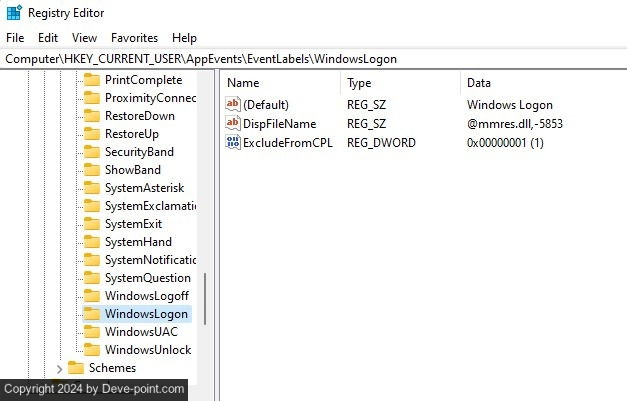Select the WindowsLogon folder icon
Screen dimensions: 627x401
coord(92,314)
